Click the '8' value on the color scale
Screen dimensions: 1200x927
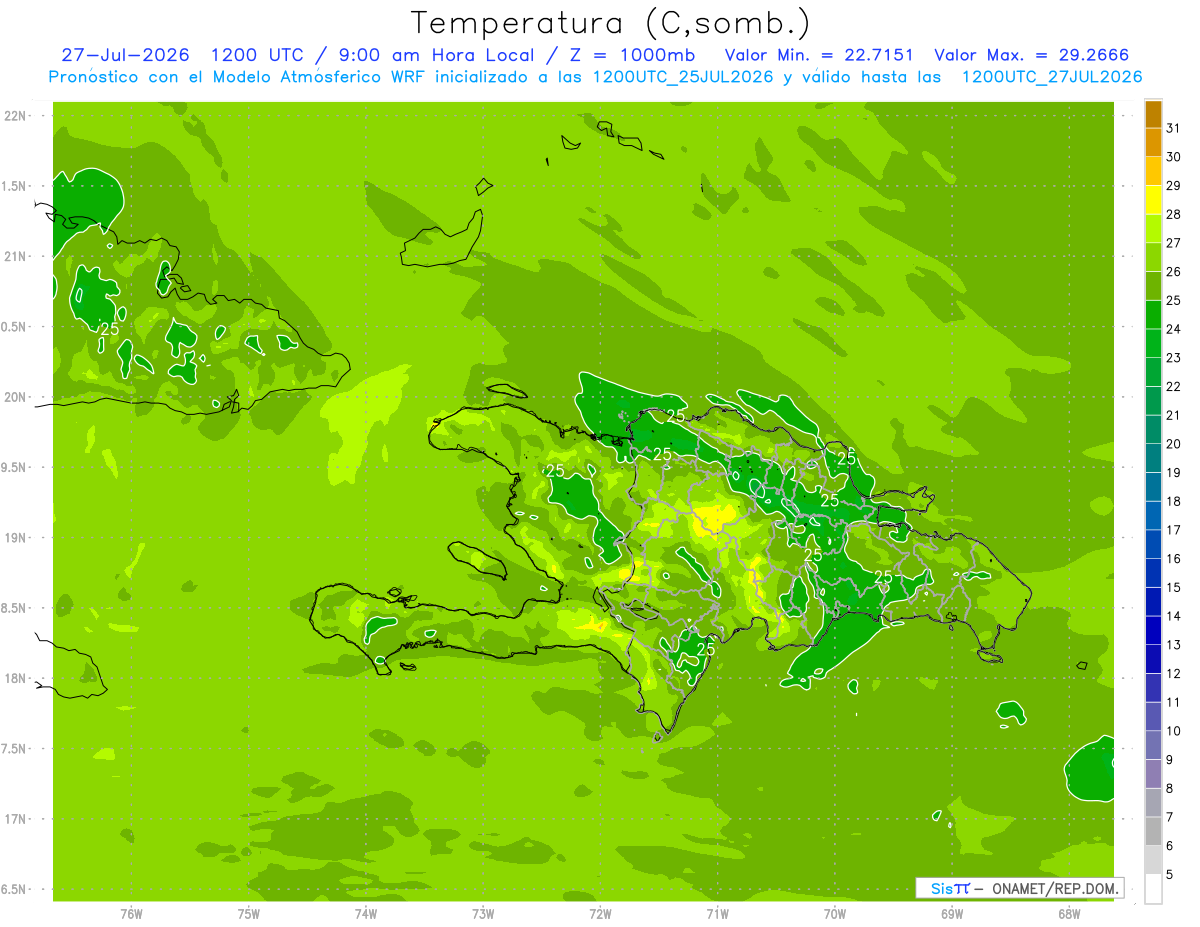tap(1169, 788)
